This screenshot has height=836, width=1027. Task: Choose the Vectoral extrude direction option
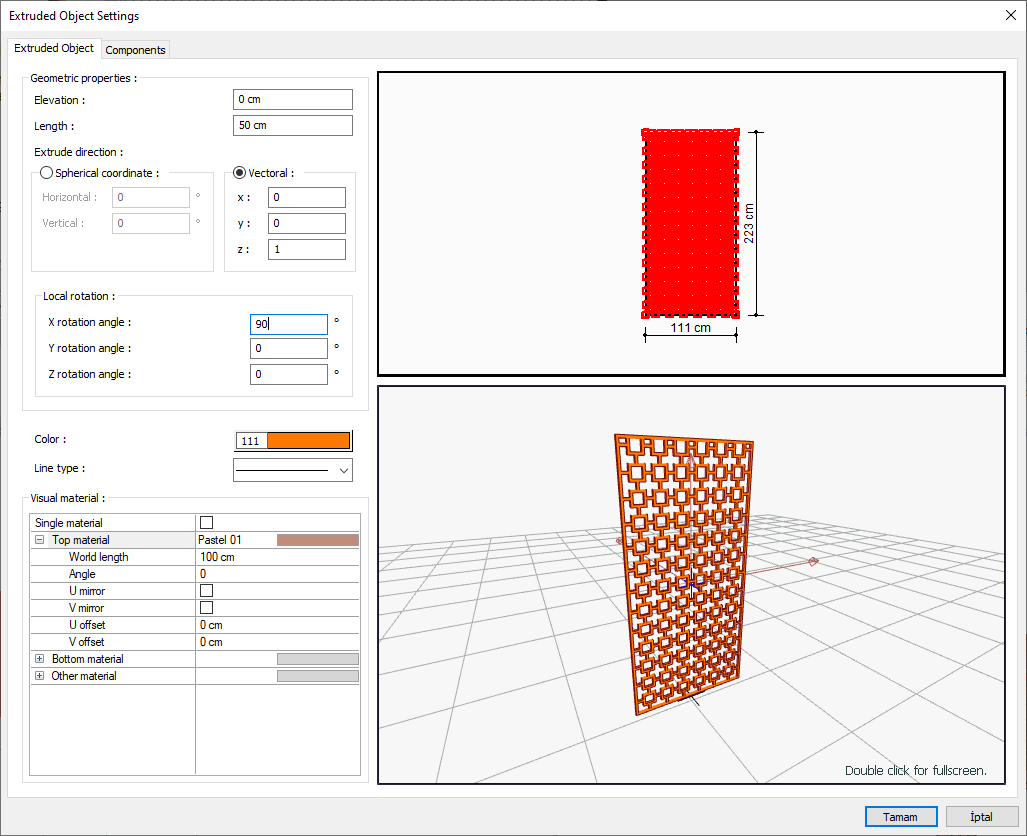click(x=239, y=173)
